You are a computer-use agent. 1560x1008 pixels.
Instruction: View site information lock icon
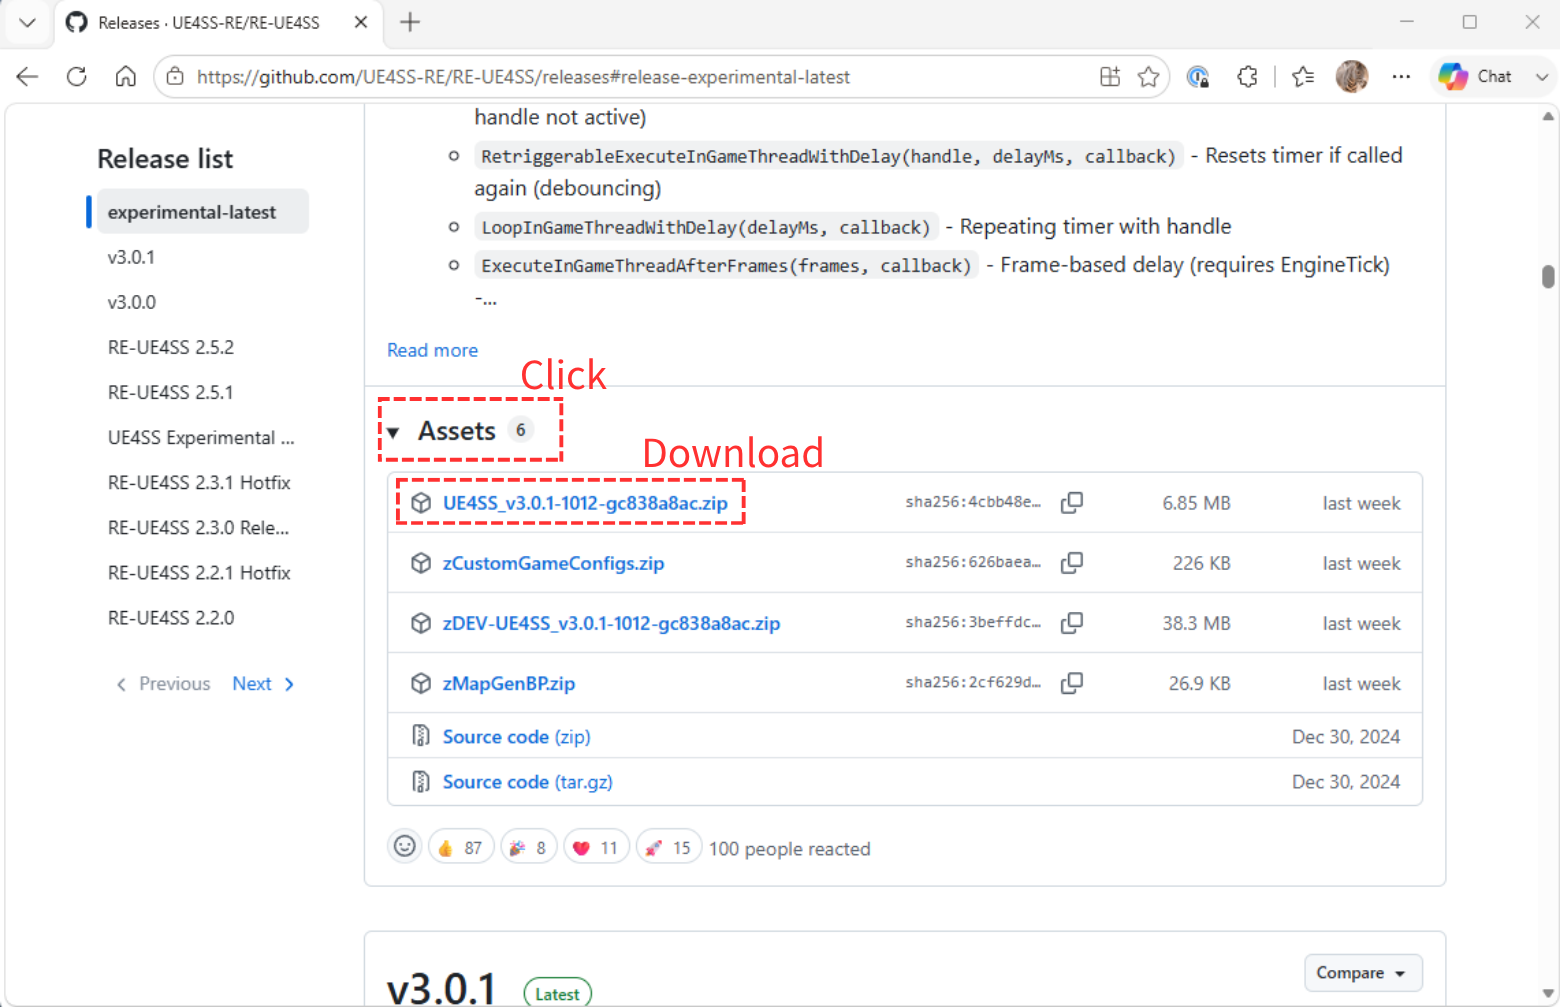pyautogui.click(x=175, y=77)
